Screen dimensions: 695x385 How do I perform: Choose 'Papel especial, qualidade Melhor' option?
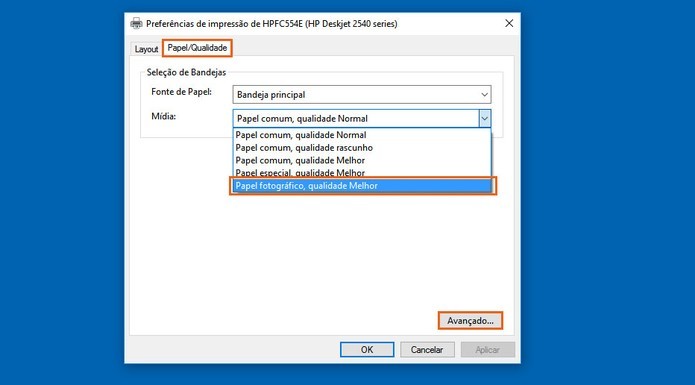(362, 173)
